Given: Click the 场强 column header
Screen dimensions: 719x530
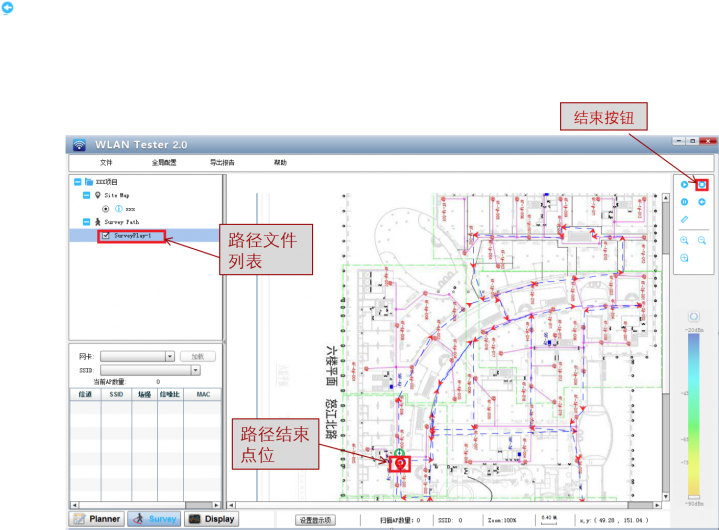Looking at the screenshot, I should point(144,394).
